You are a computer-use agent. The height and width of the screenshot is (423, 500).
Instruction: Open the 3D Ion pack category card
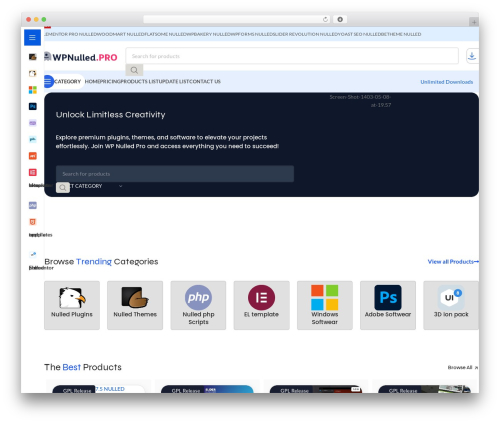point(451,305)
